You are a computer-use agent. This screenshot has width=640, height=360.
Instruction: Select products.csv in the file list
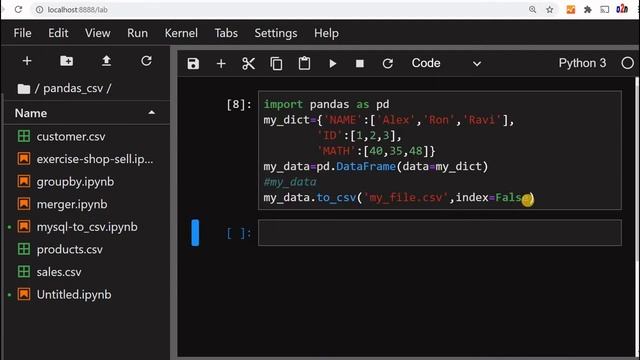coord(87,249)
